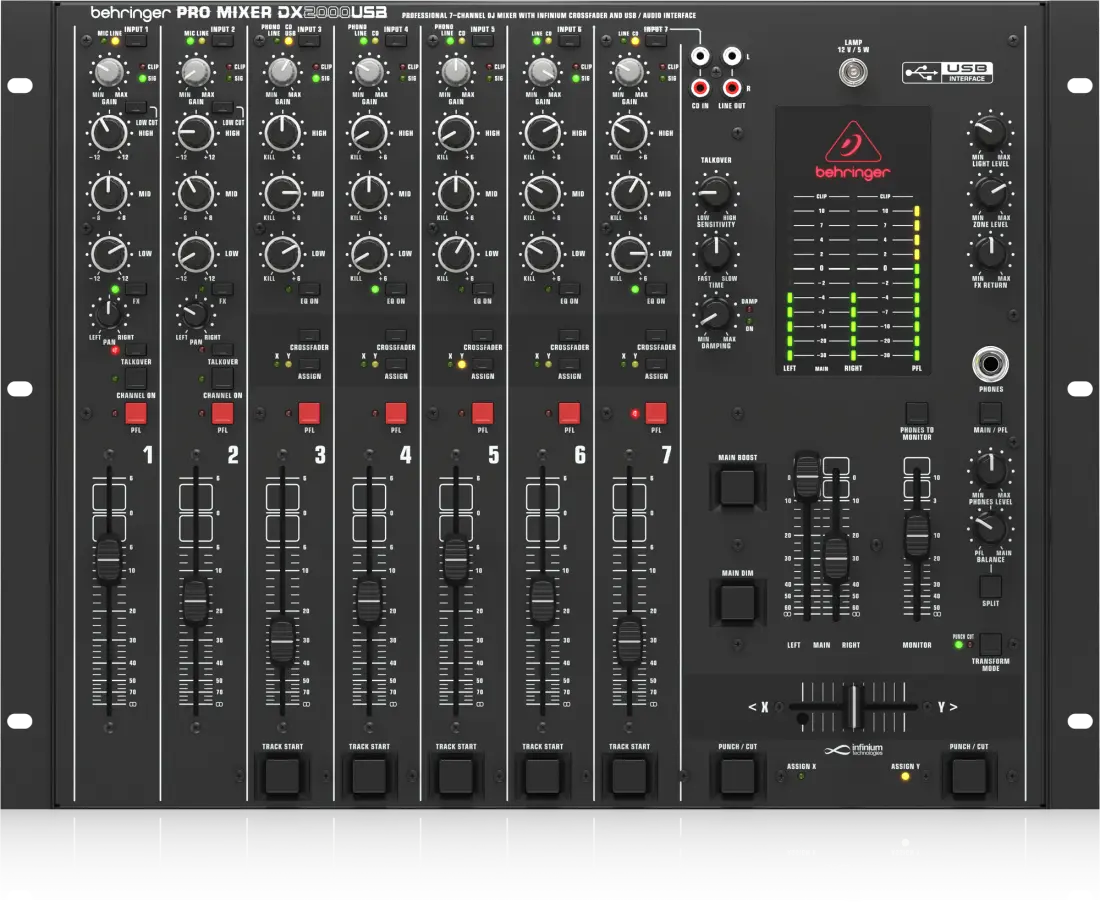This screenshot has height=906, width=1100.
Task: Click the FX Return knob
Action: click(990, 253)
